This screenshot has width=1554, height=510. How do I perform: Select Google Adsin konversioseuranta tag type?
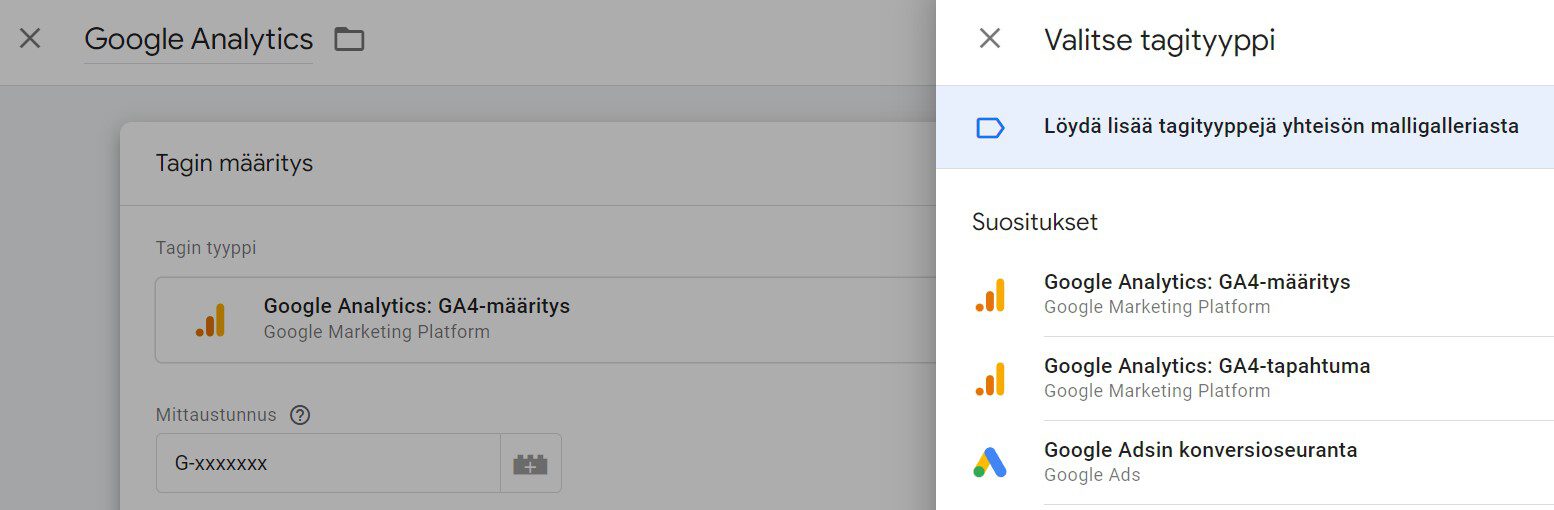tap(1200, 451)
